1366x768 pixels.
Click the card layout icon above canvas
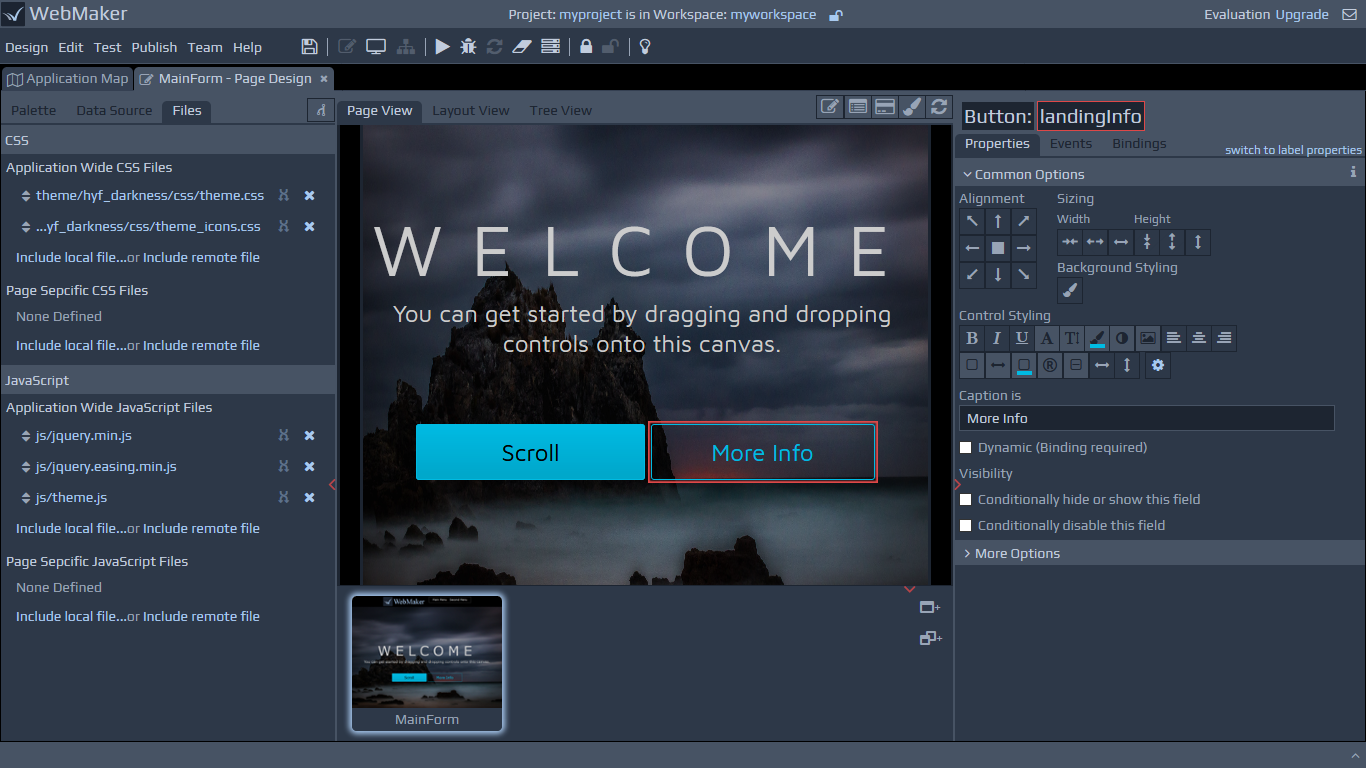[x=884, y=107]
